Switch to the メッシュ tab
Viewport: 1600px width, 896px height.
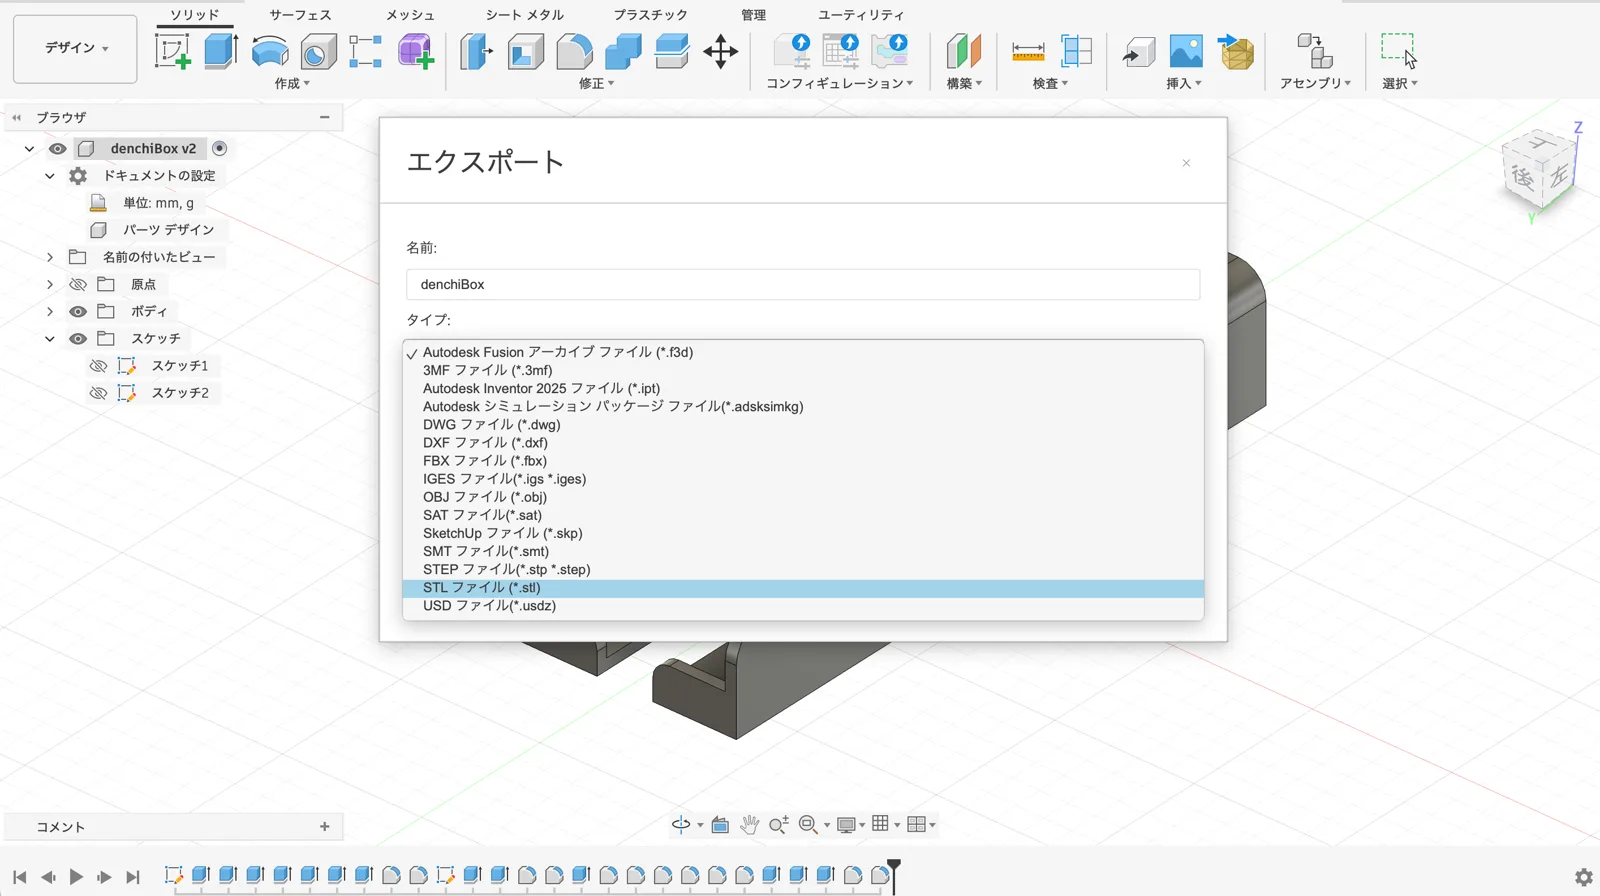(x=410, y=15)
